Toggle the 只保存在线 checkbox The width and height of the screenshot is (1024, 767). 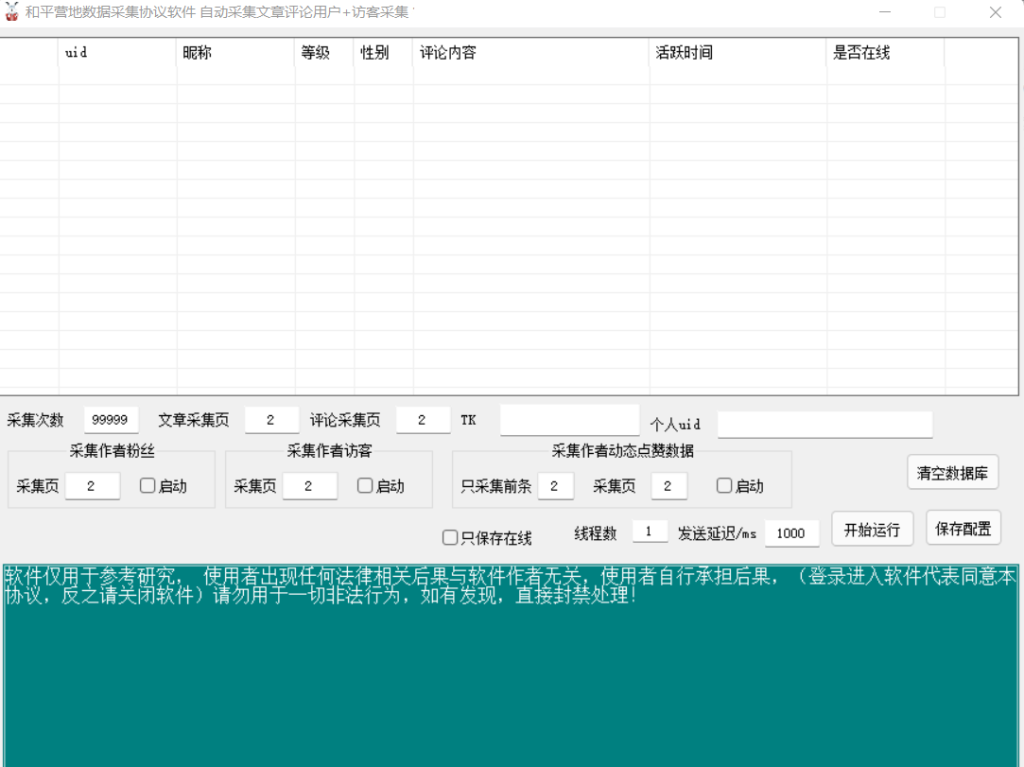coord(451,538)
